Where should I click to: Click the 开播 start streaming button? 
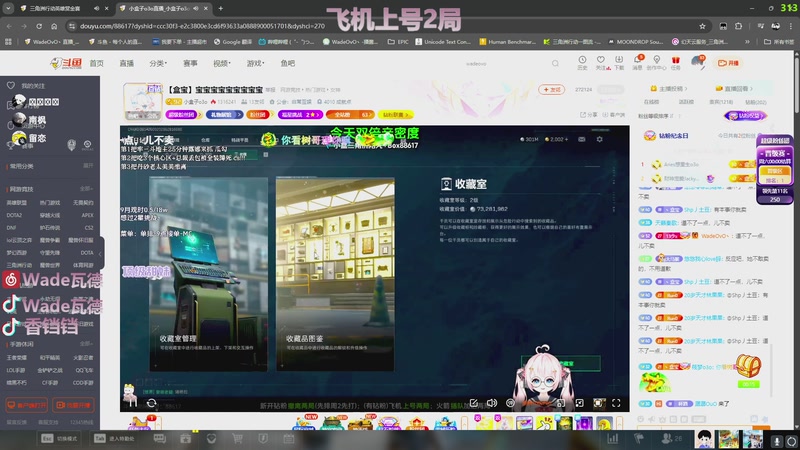point(728,63)
